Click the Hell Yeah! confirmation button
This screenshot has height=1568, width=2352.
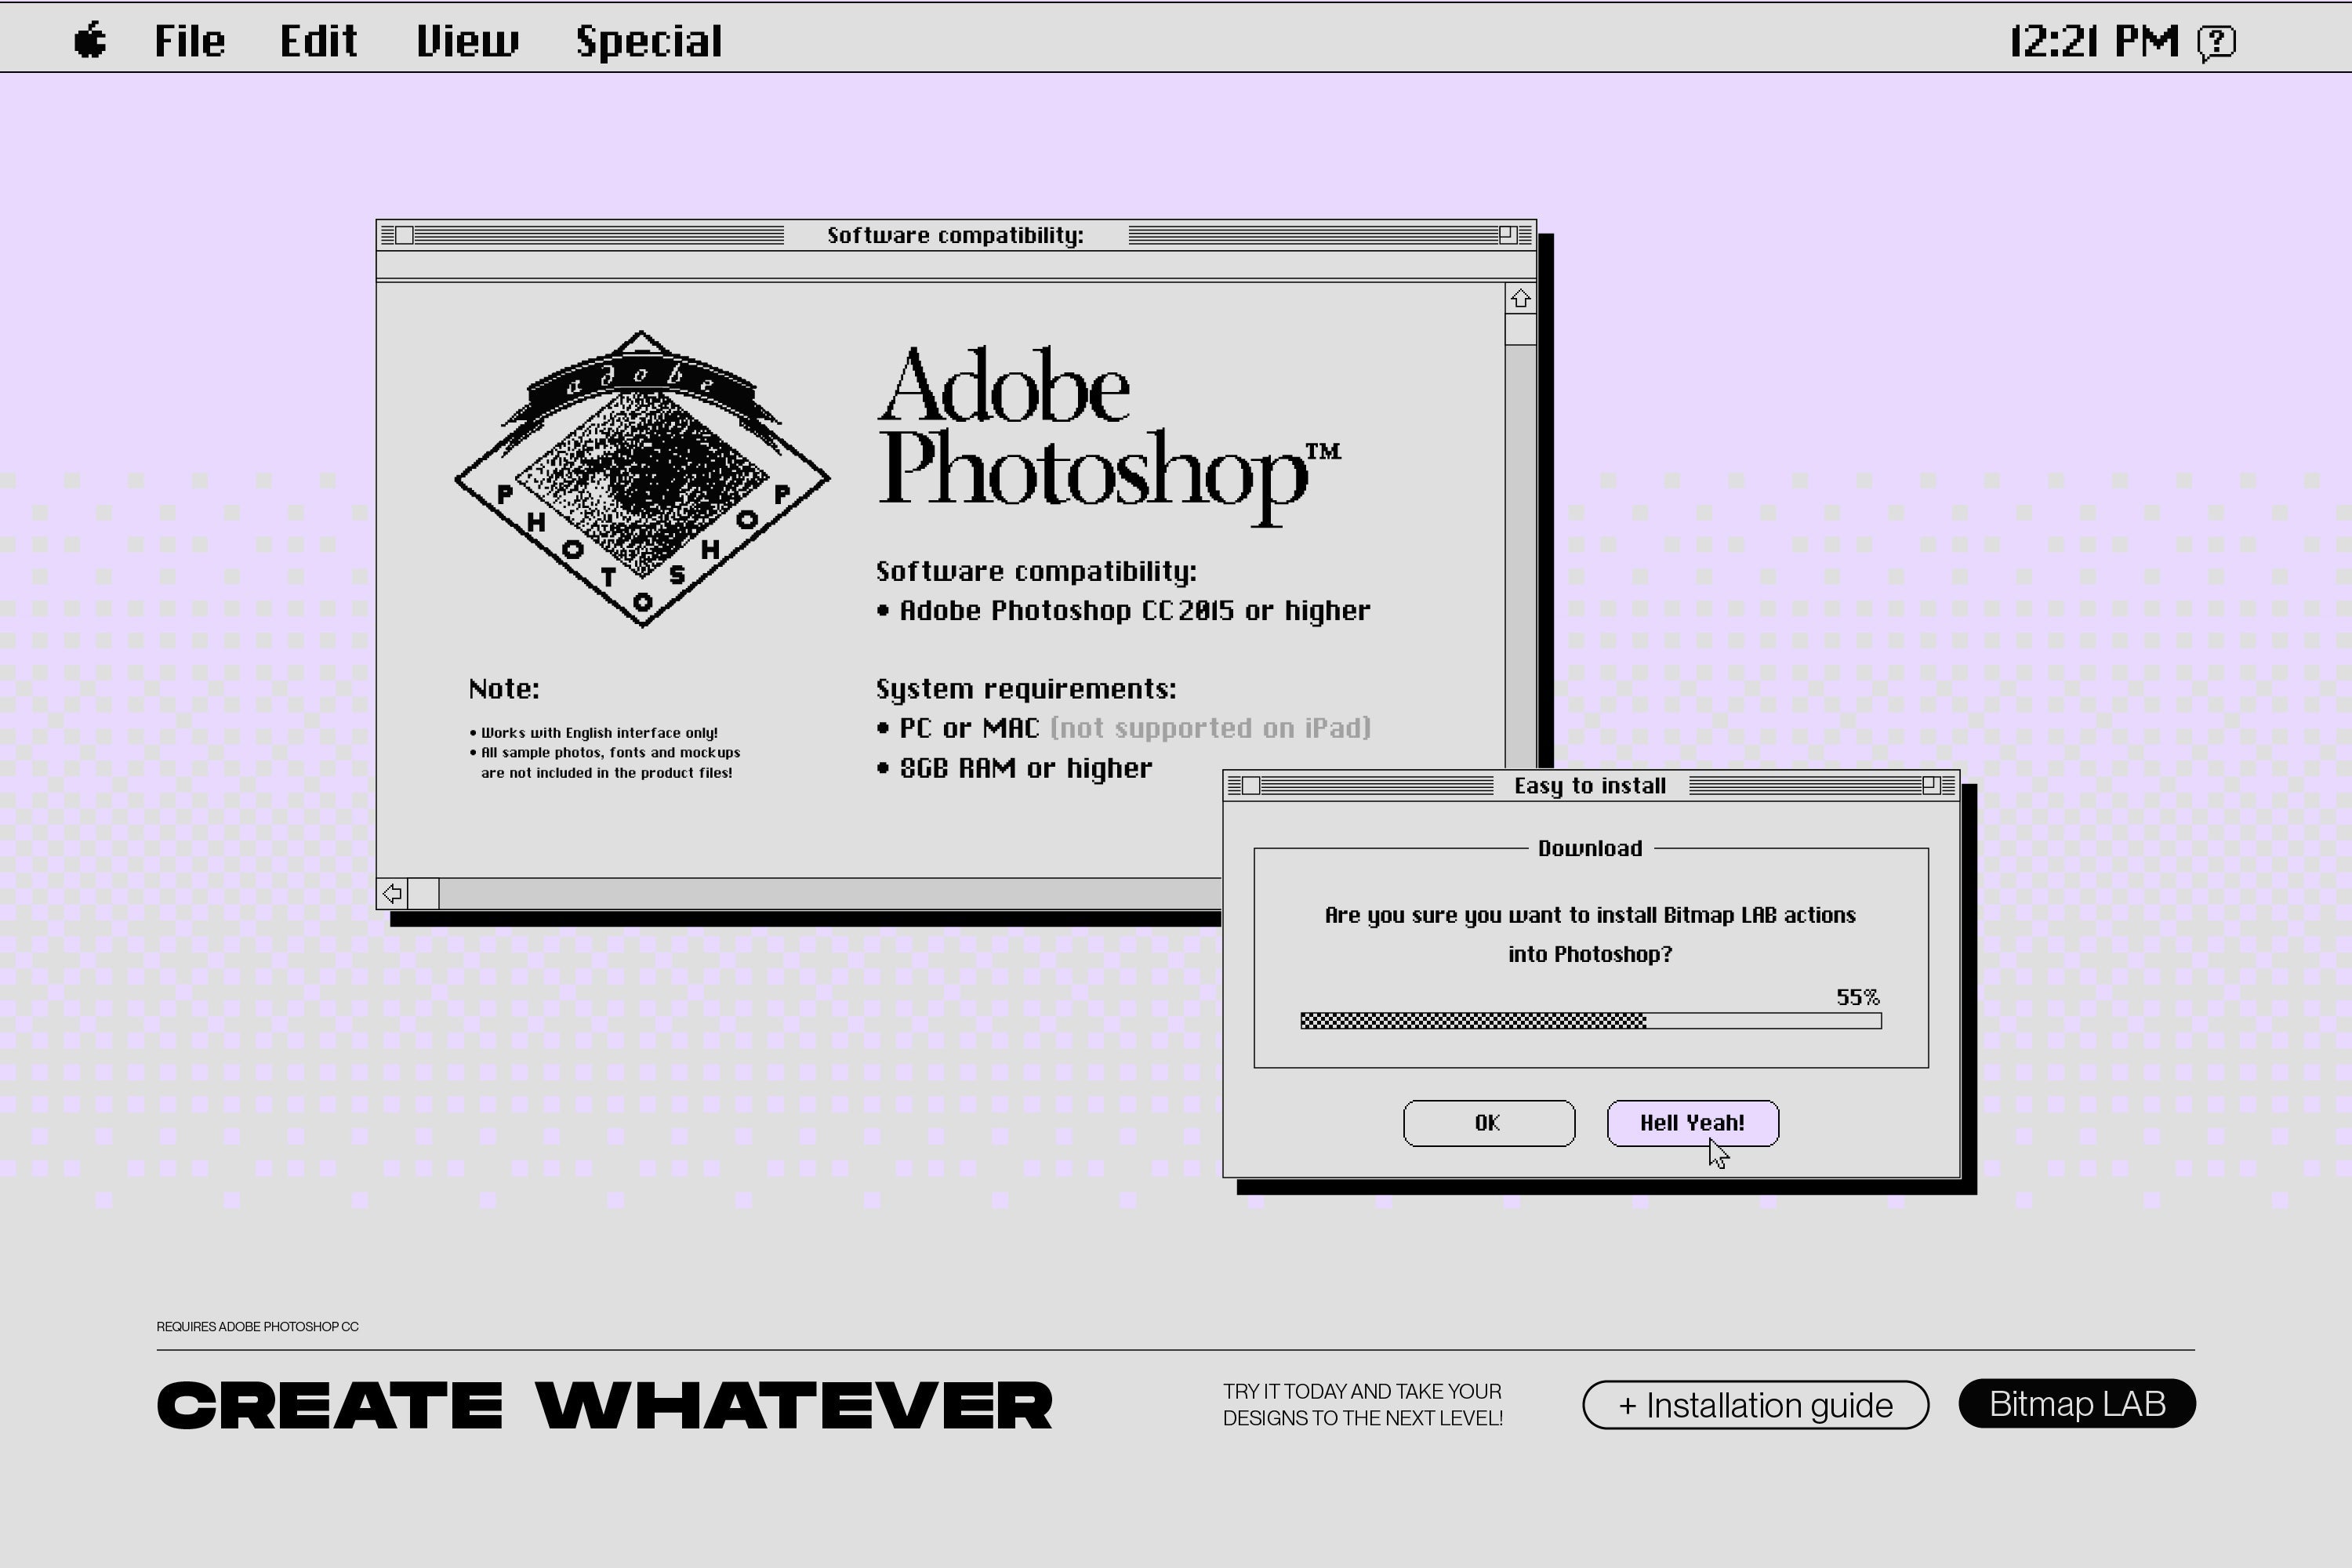coord(1692,1122)
